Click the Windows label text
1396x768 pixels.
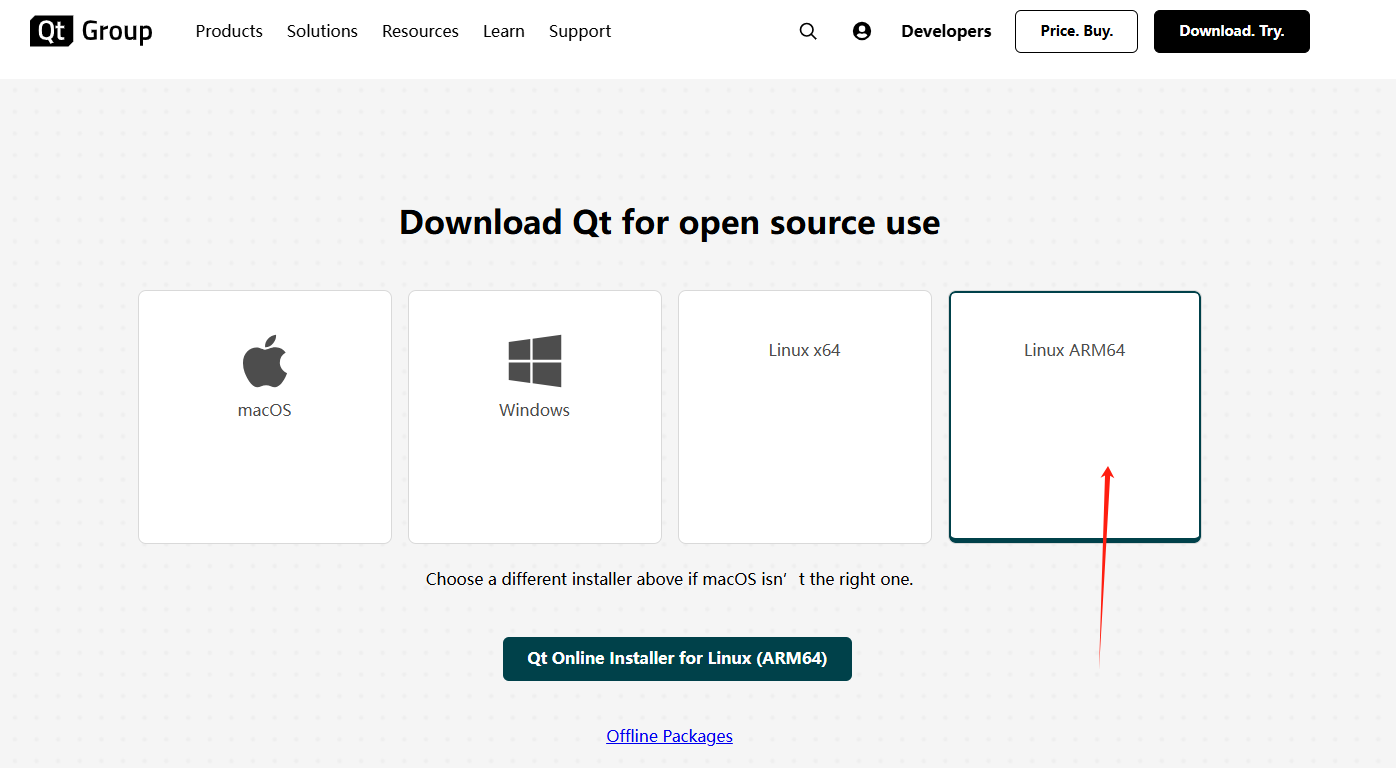535,410
